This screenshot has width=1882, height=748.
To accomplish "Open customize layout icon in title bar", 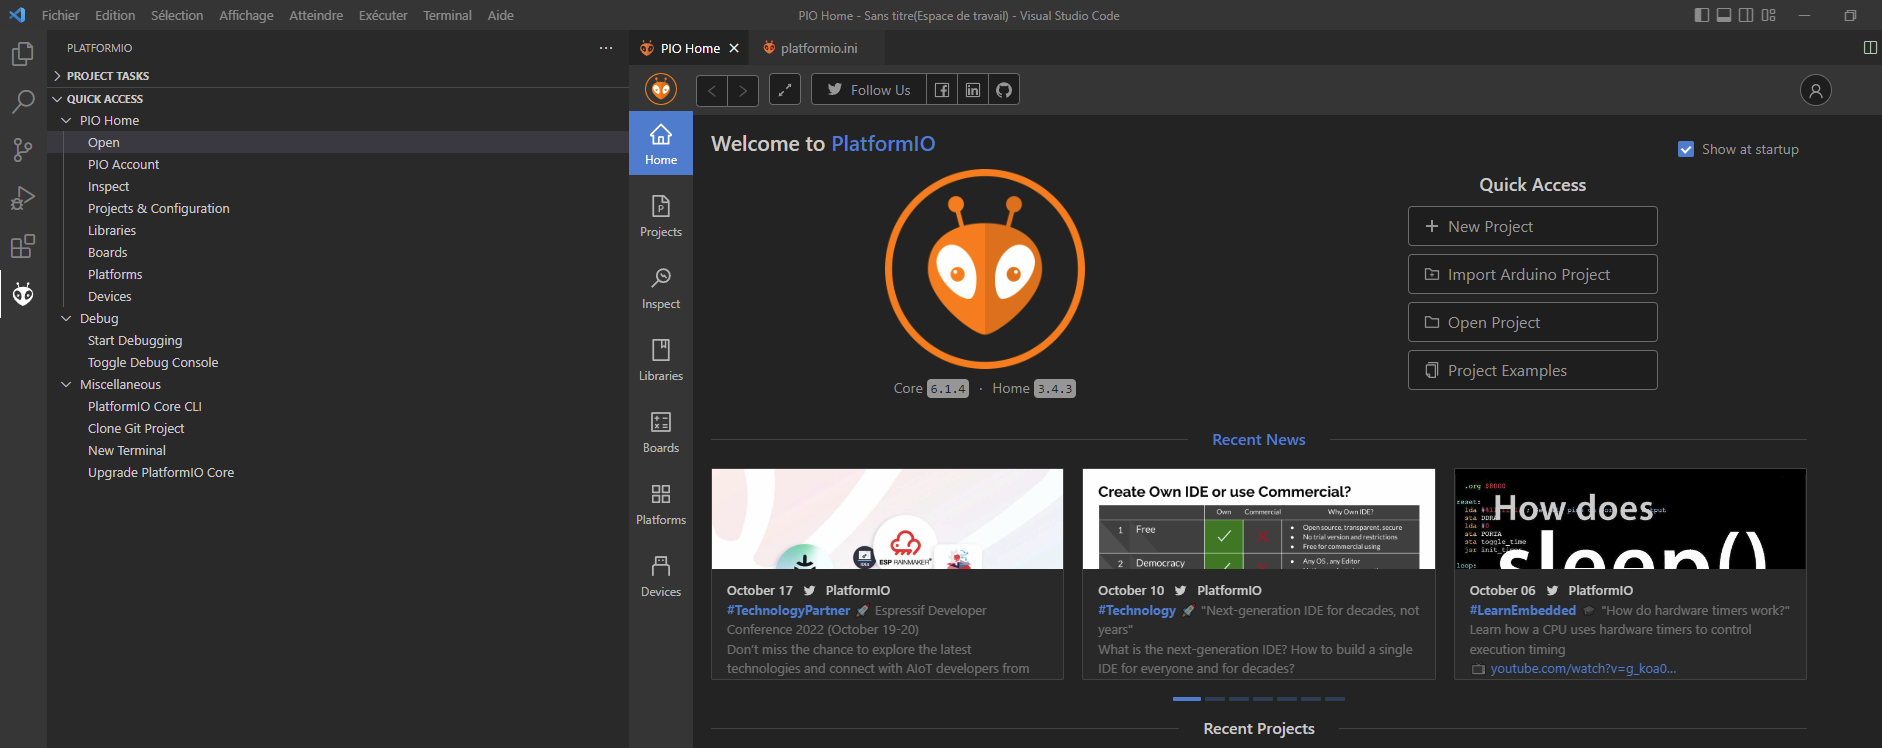I will pyautogui.click(x=1769, y=15).
